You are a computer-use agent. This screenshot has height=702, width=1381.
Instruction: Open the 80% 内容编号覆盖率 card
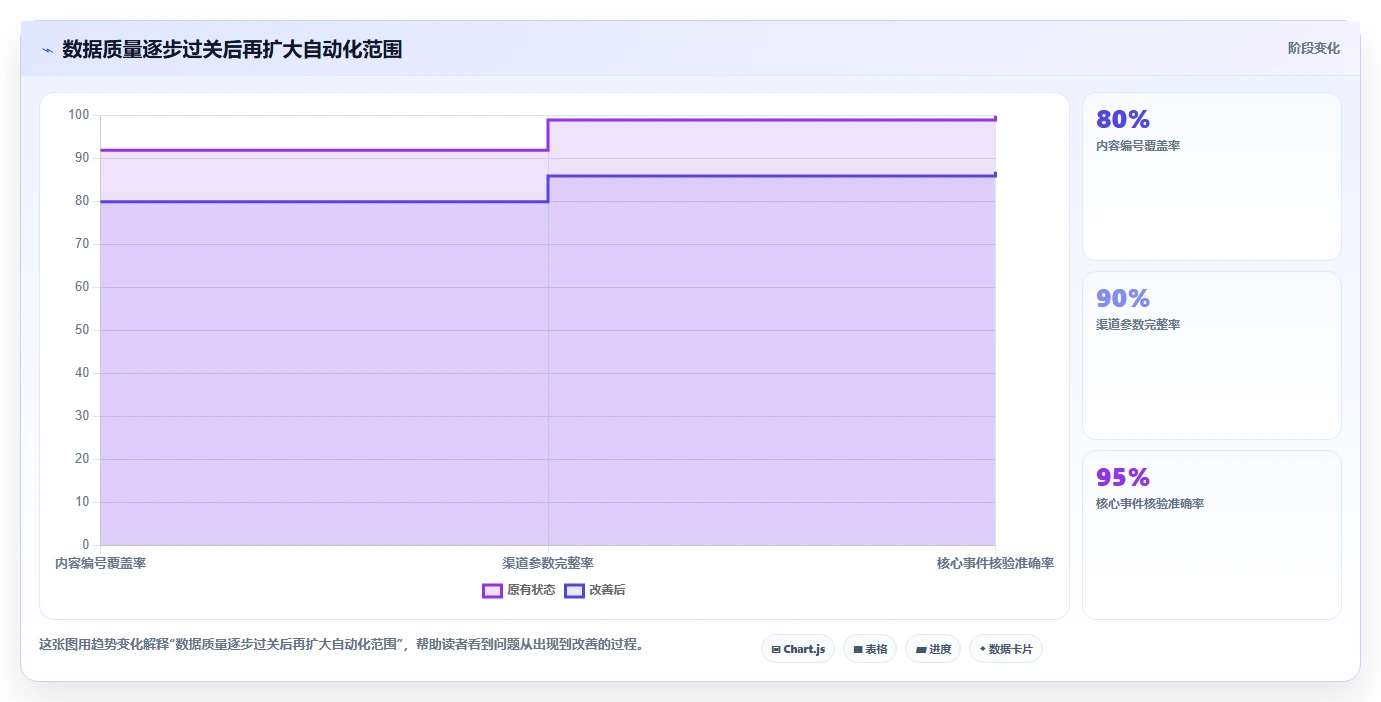(1211, 177)
